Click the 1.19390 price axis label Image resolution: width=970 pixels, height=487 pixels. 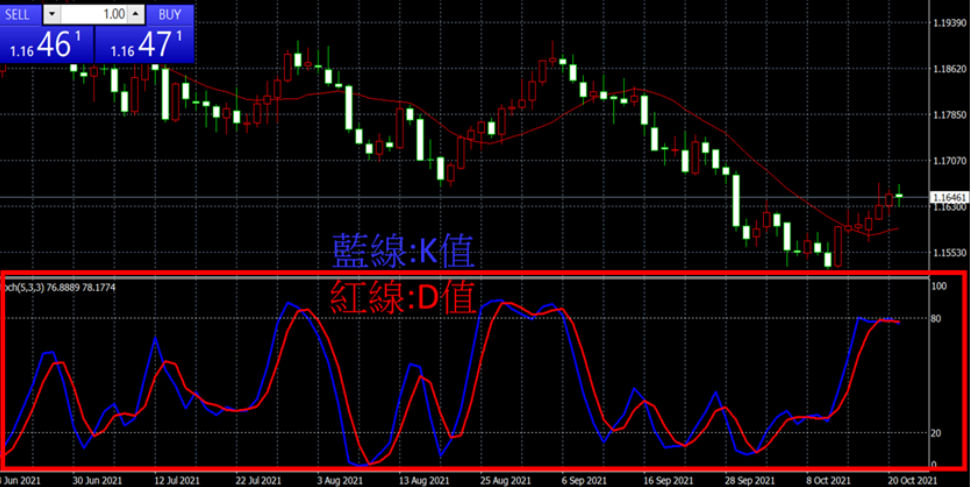(x=947, y=22)
